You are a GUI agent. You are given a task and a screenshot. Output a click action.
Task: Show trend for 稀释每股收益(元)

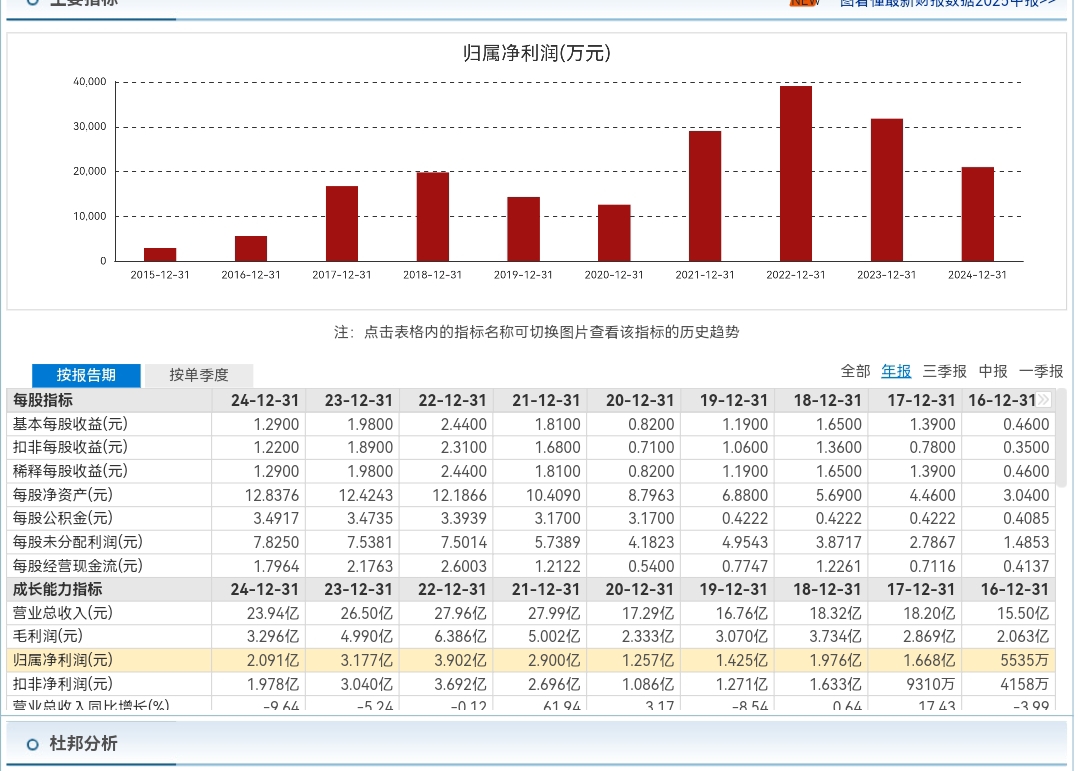(70, 471)
